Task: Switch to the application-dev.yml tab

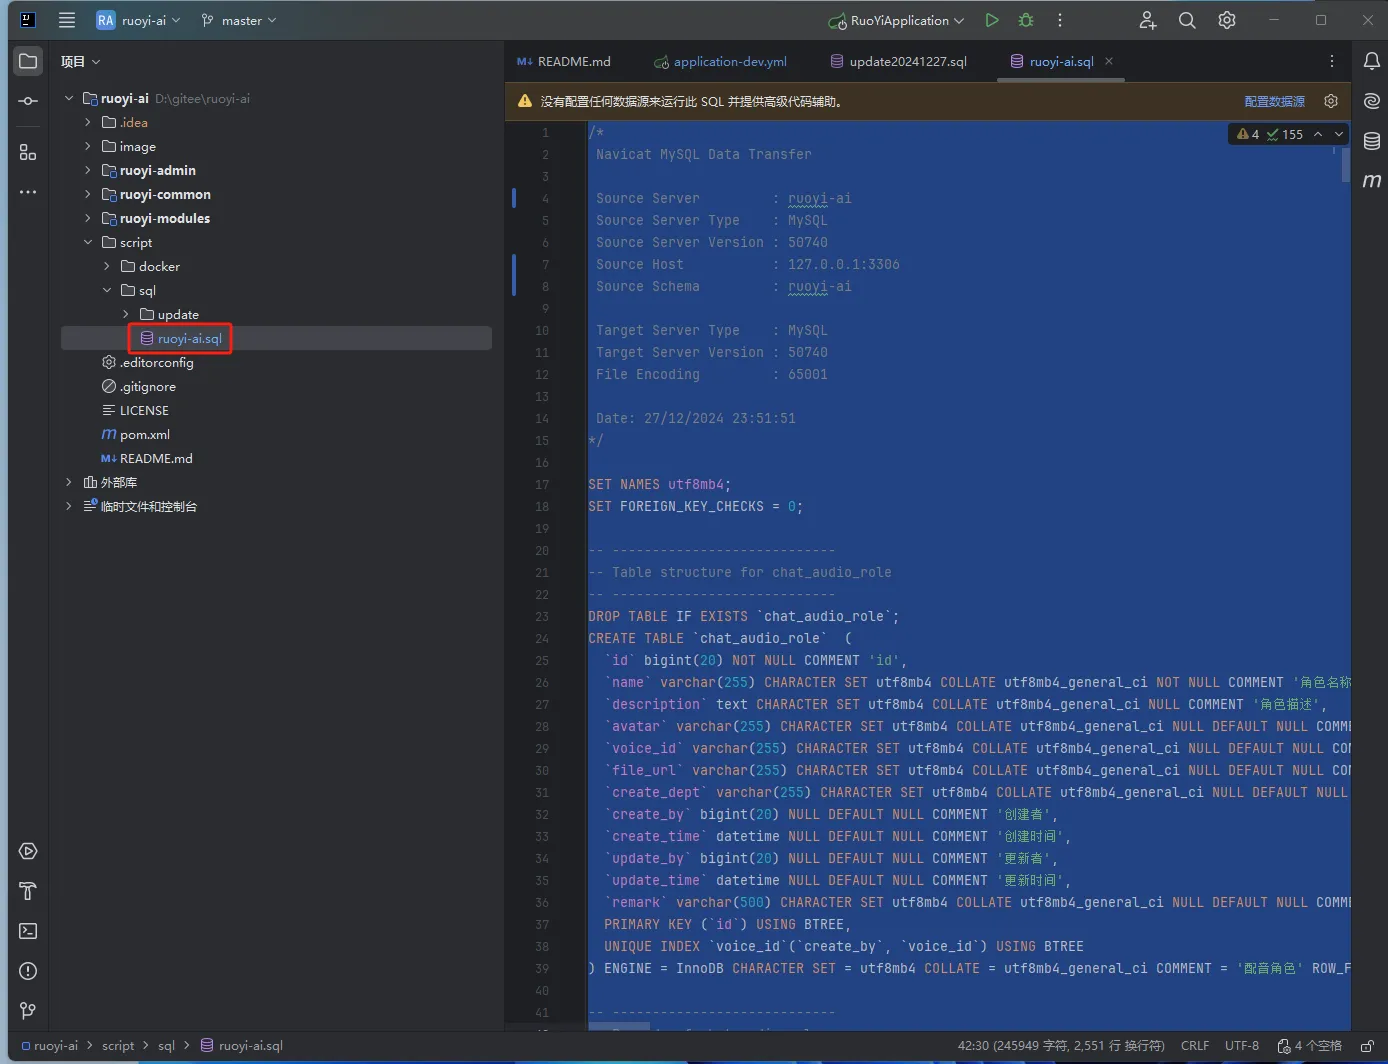Action: coord(729,61)
